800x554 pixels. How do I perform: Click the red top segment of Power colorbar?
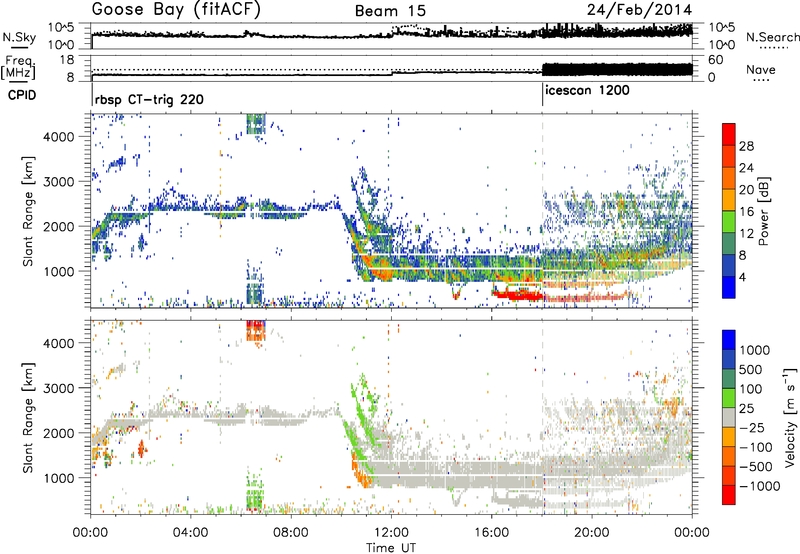coord(729,135)
